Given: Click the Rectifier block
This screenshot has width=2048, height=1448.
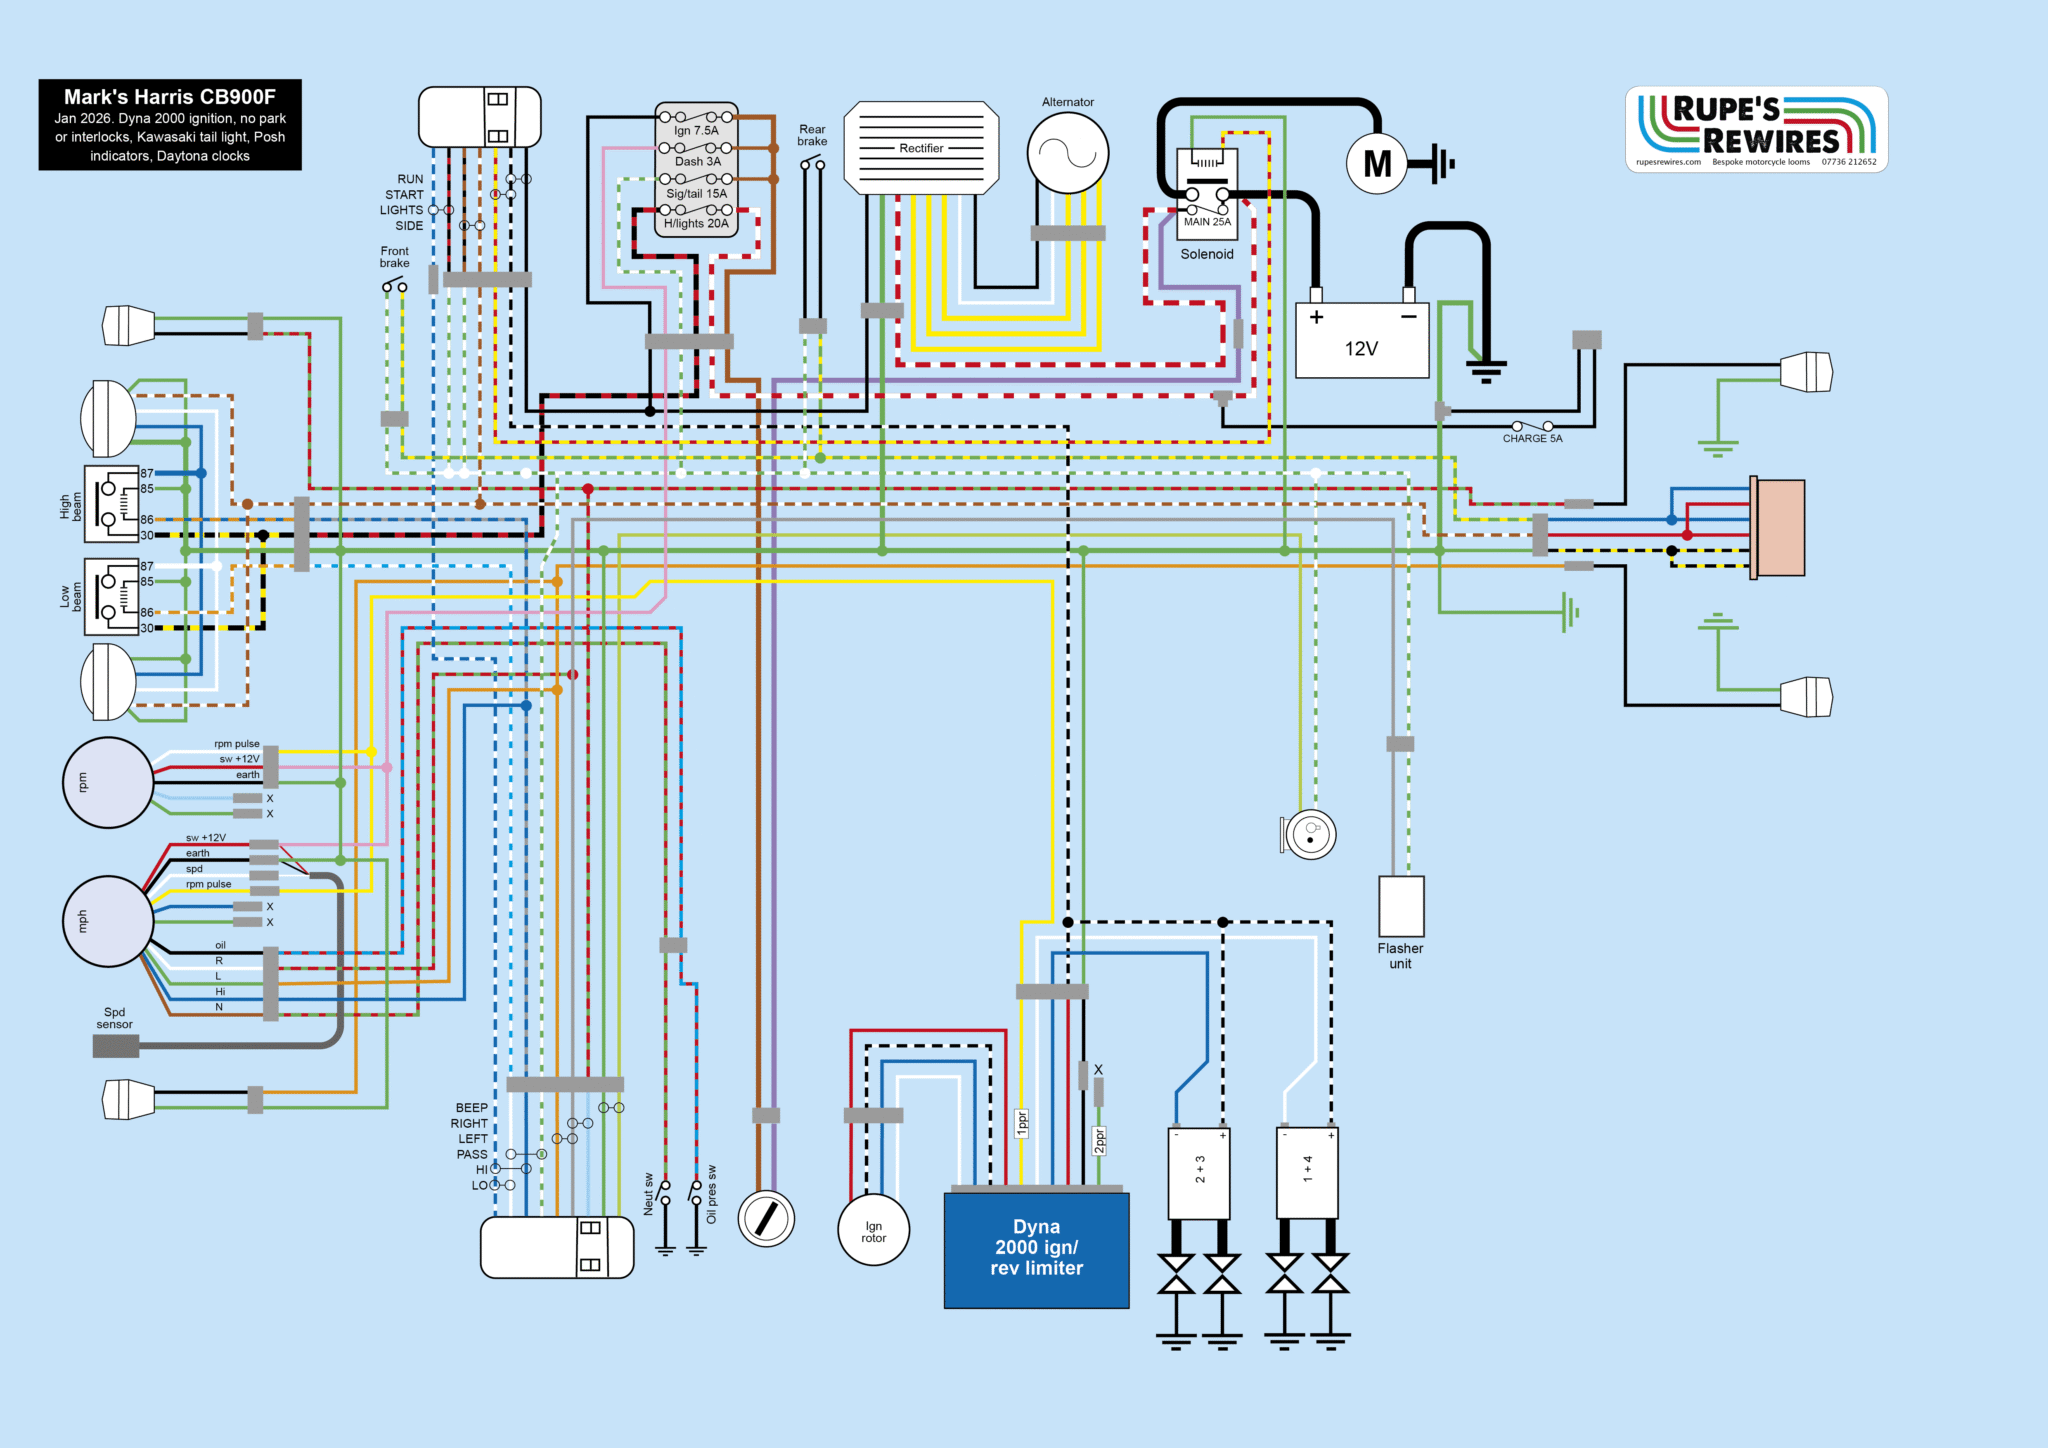Looking at the screenshot, I should [x=921, y=148].
